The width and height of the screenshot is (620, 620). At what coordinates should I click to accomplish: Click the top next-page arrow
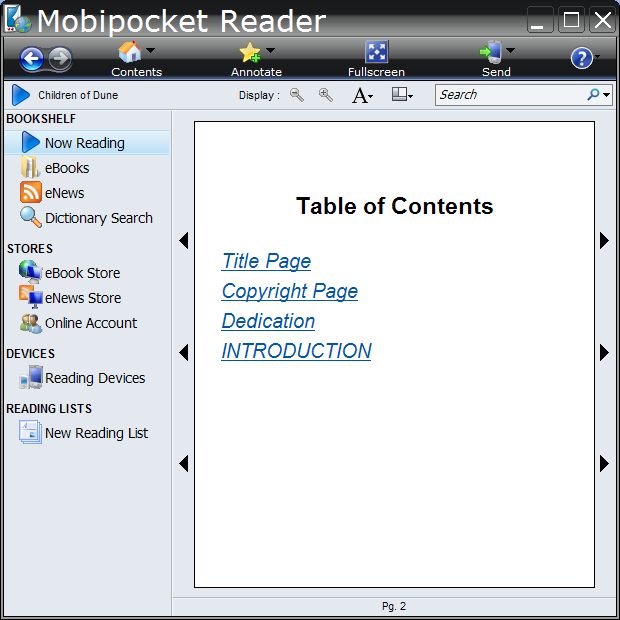click(x=604, y=240)
